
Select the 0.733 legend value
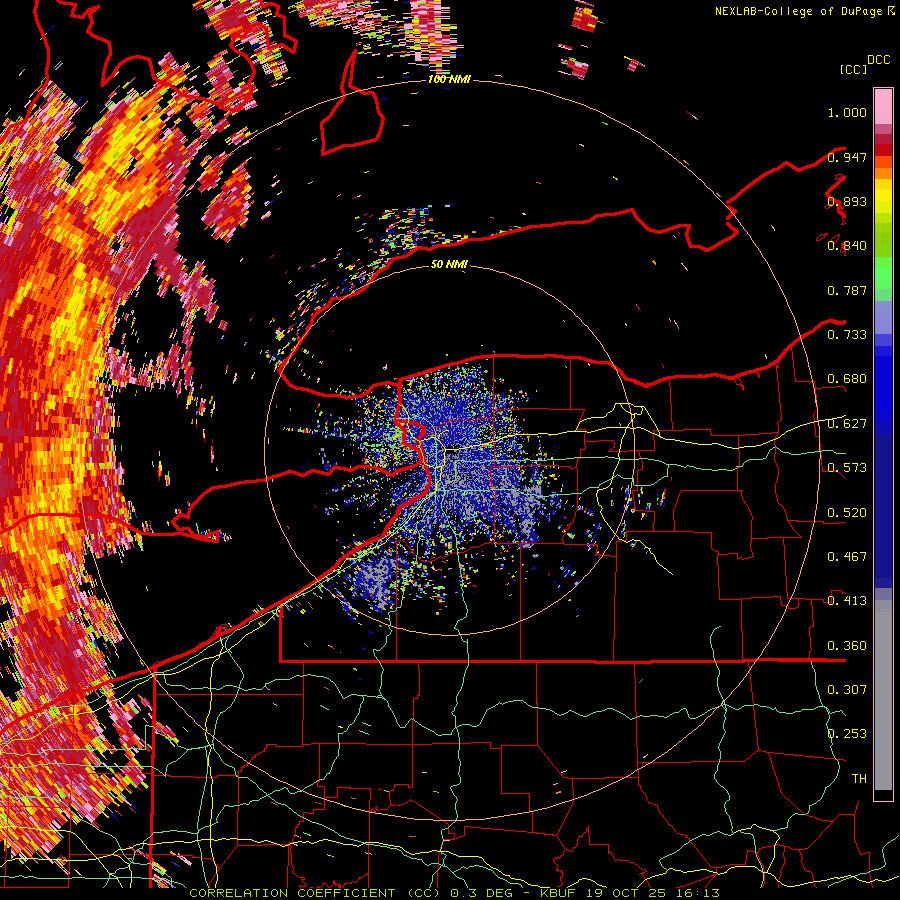[847, 335]
